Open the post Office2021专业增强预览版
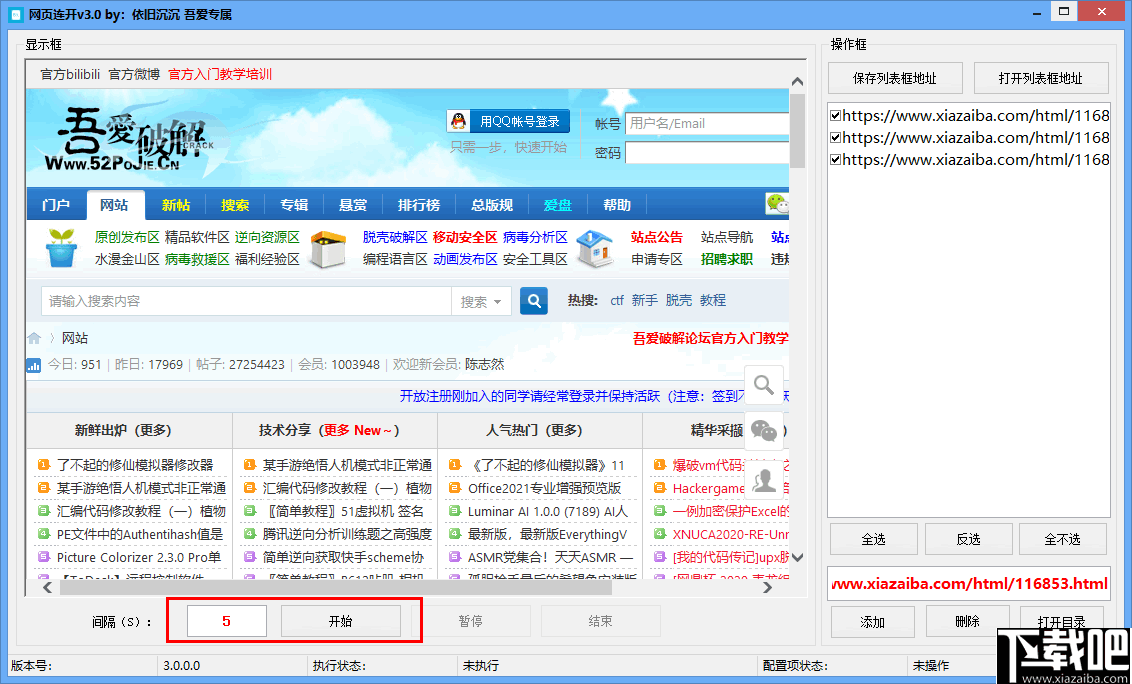Viewport: 1132px width, 684px height. pyautogui.click(x=544, y=488)
